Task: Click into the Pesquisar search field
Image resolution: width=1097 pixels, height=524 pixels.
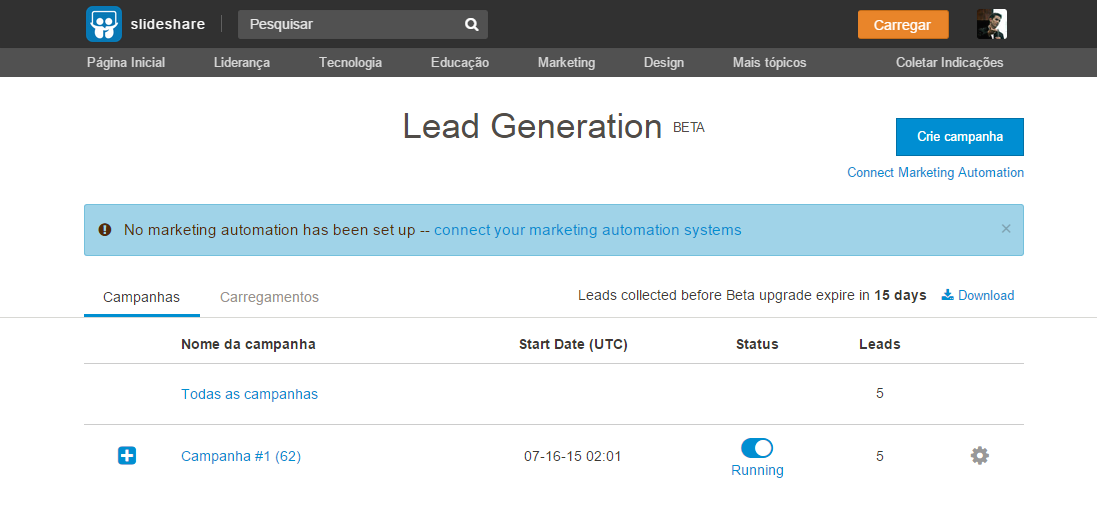Action: (350, 25)
